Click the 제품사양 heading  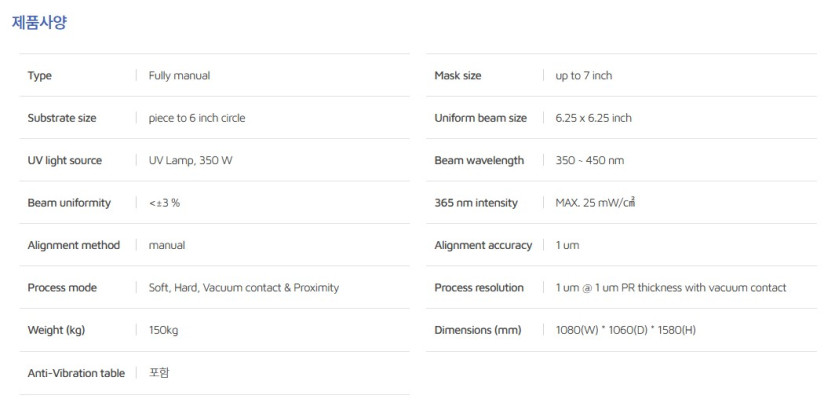(39, 23)
